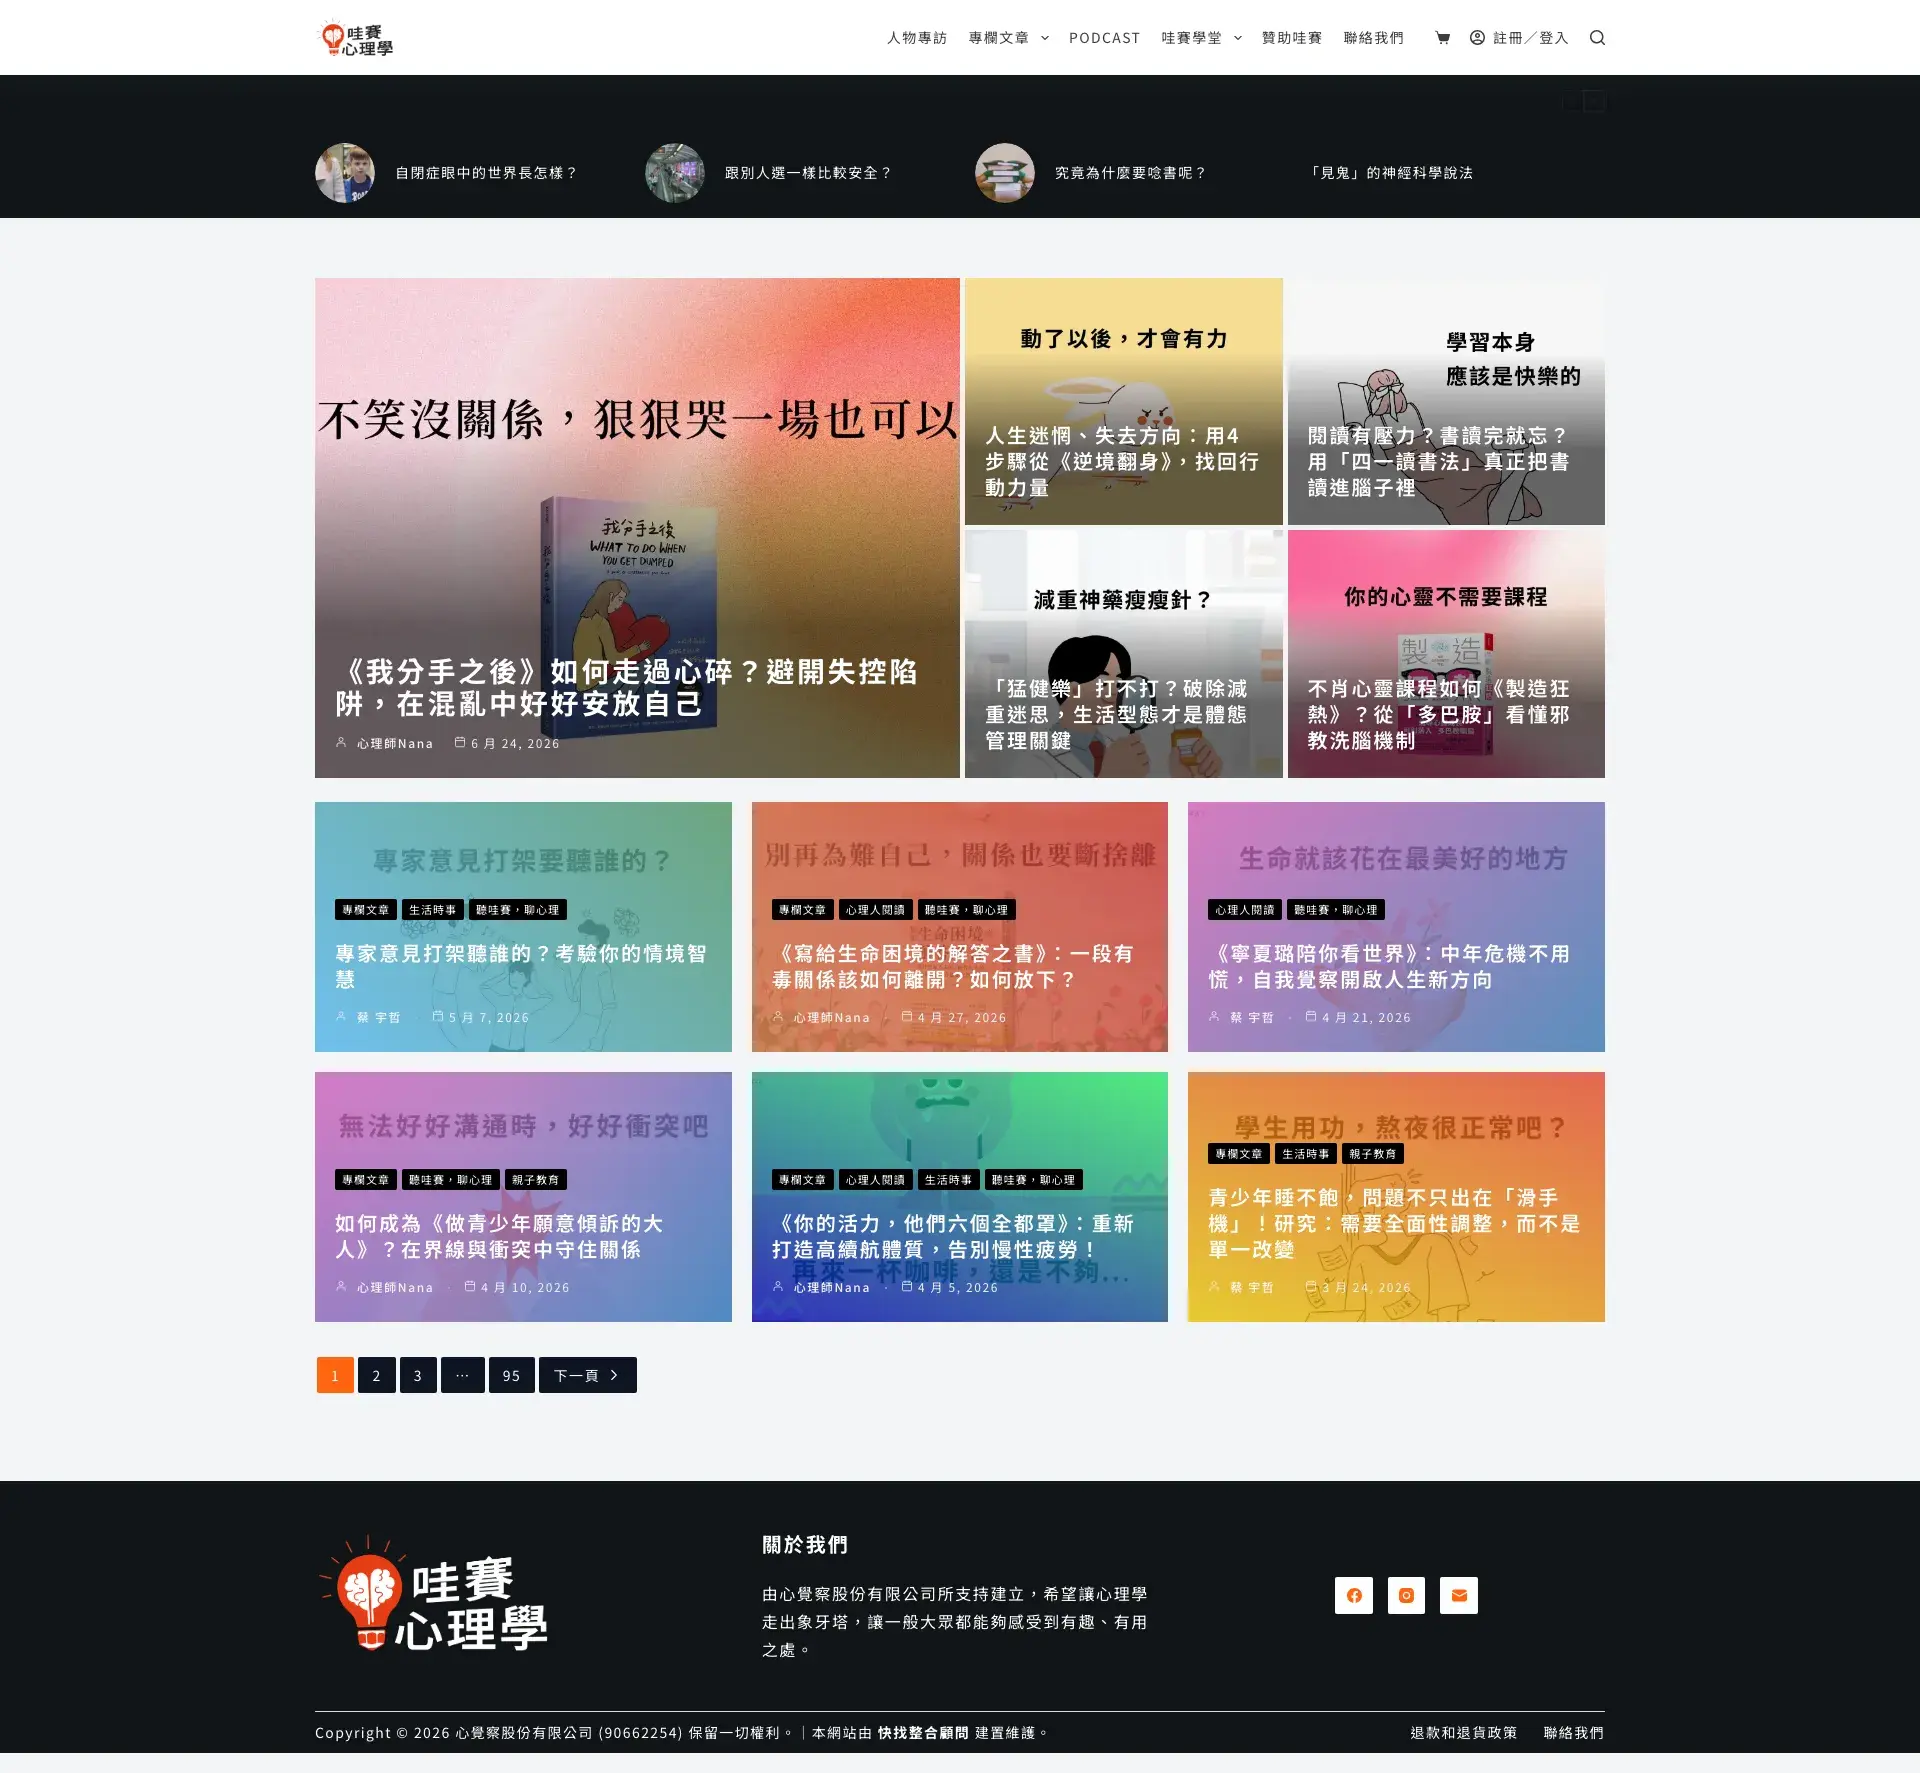Open the 註冊／登入 account link
Viewport: 1920px width, 1773px height.
point(1518,38)
